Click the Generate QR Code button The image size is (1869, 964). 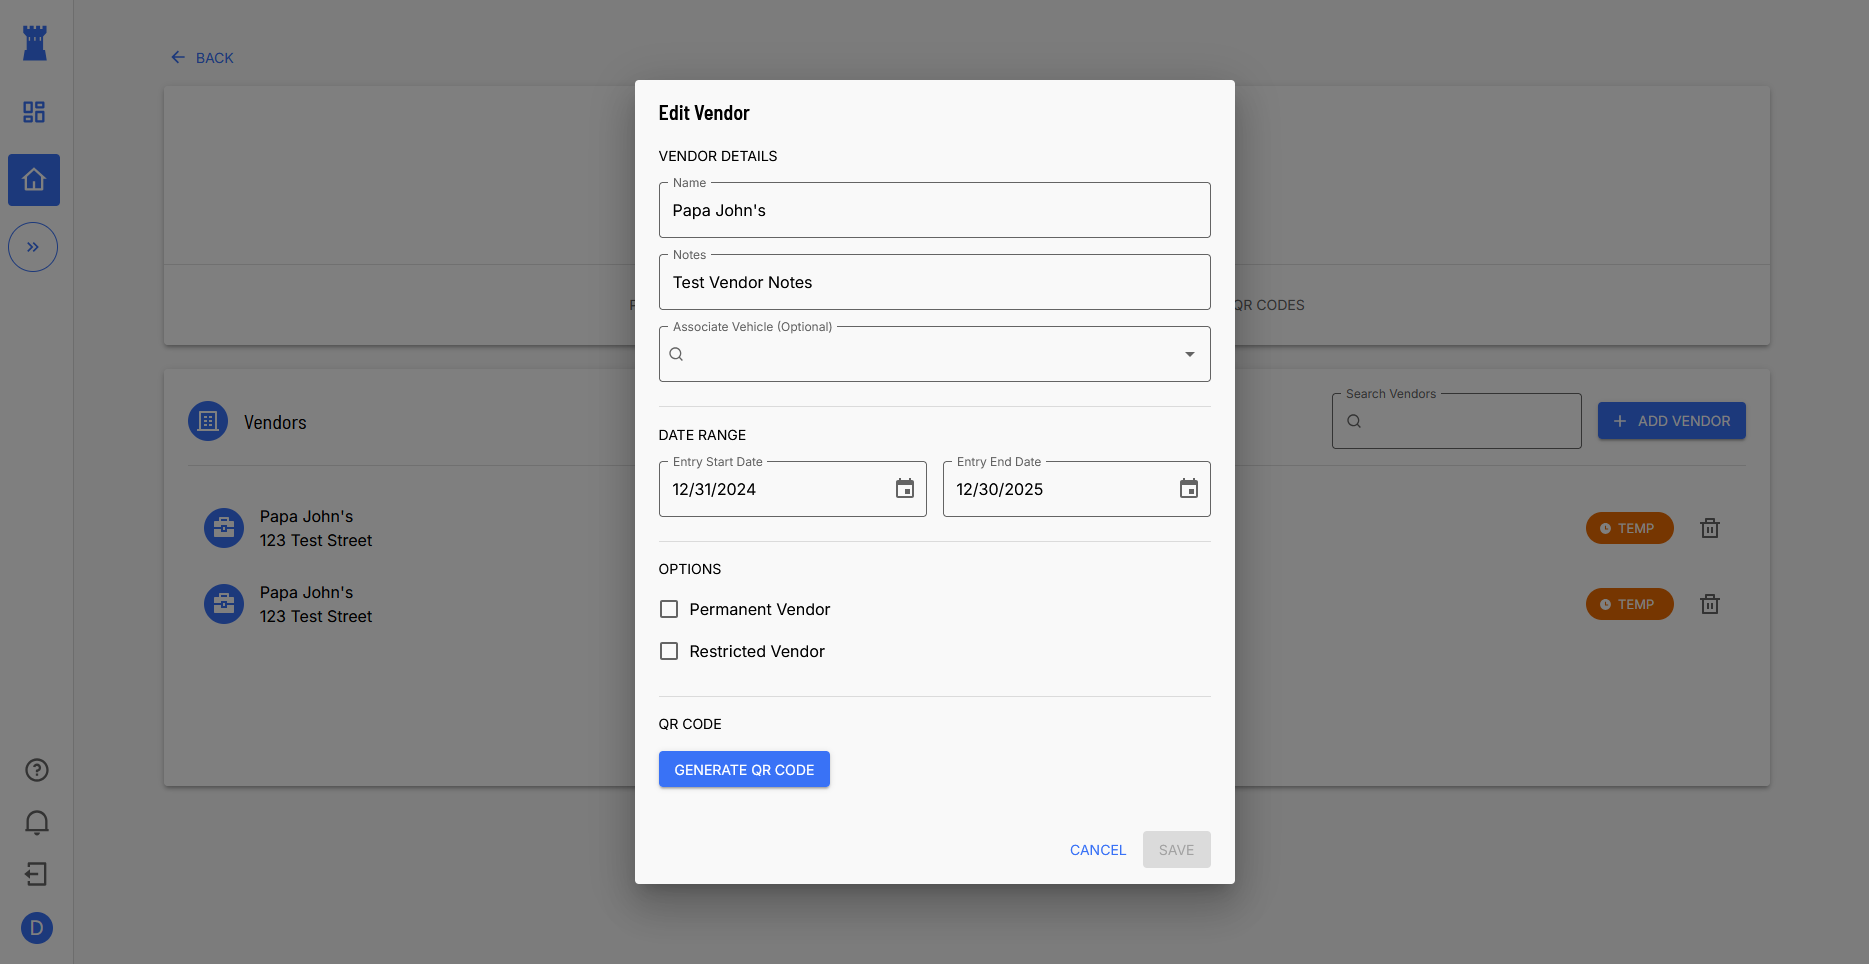(x=744, y=769)
